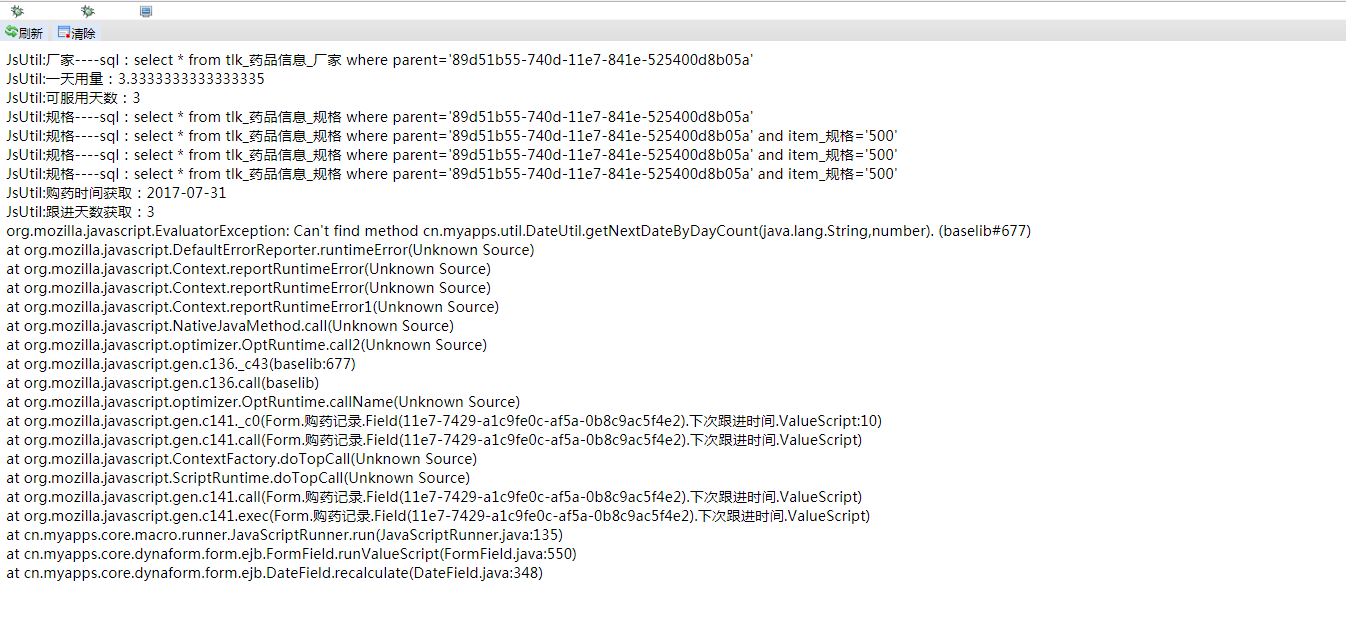Click the red-dot window icon beside 清除
This screenshot has height=628, width=1346.
64,32
